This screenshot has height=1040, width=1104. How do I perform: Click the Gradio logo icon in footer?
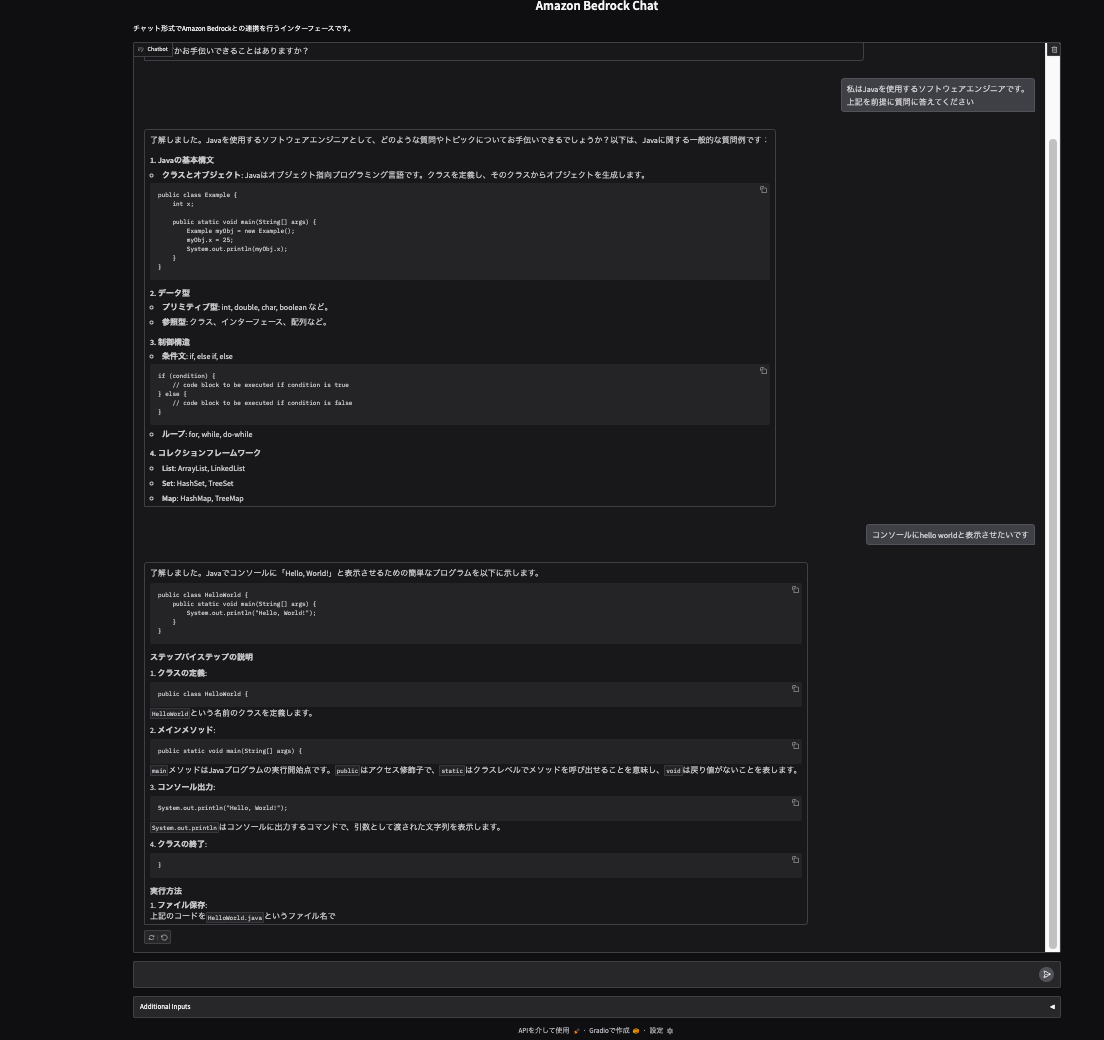pos(636,1031)
